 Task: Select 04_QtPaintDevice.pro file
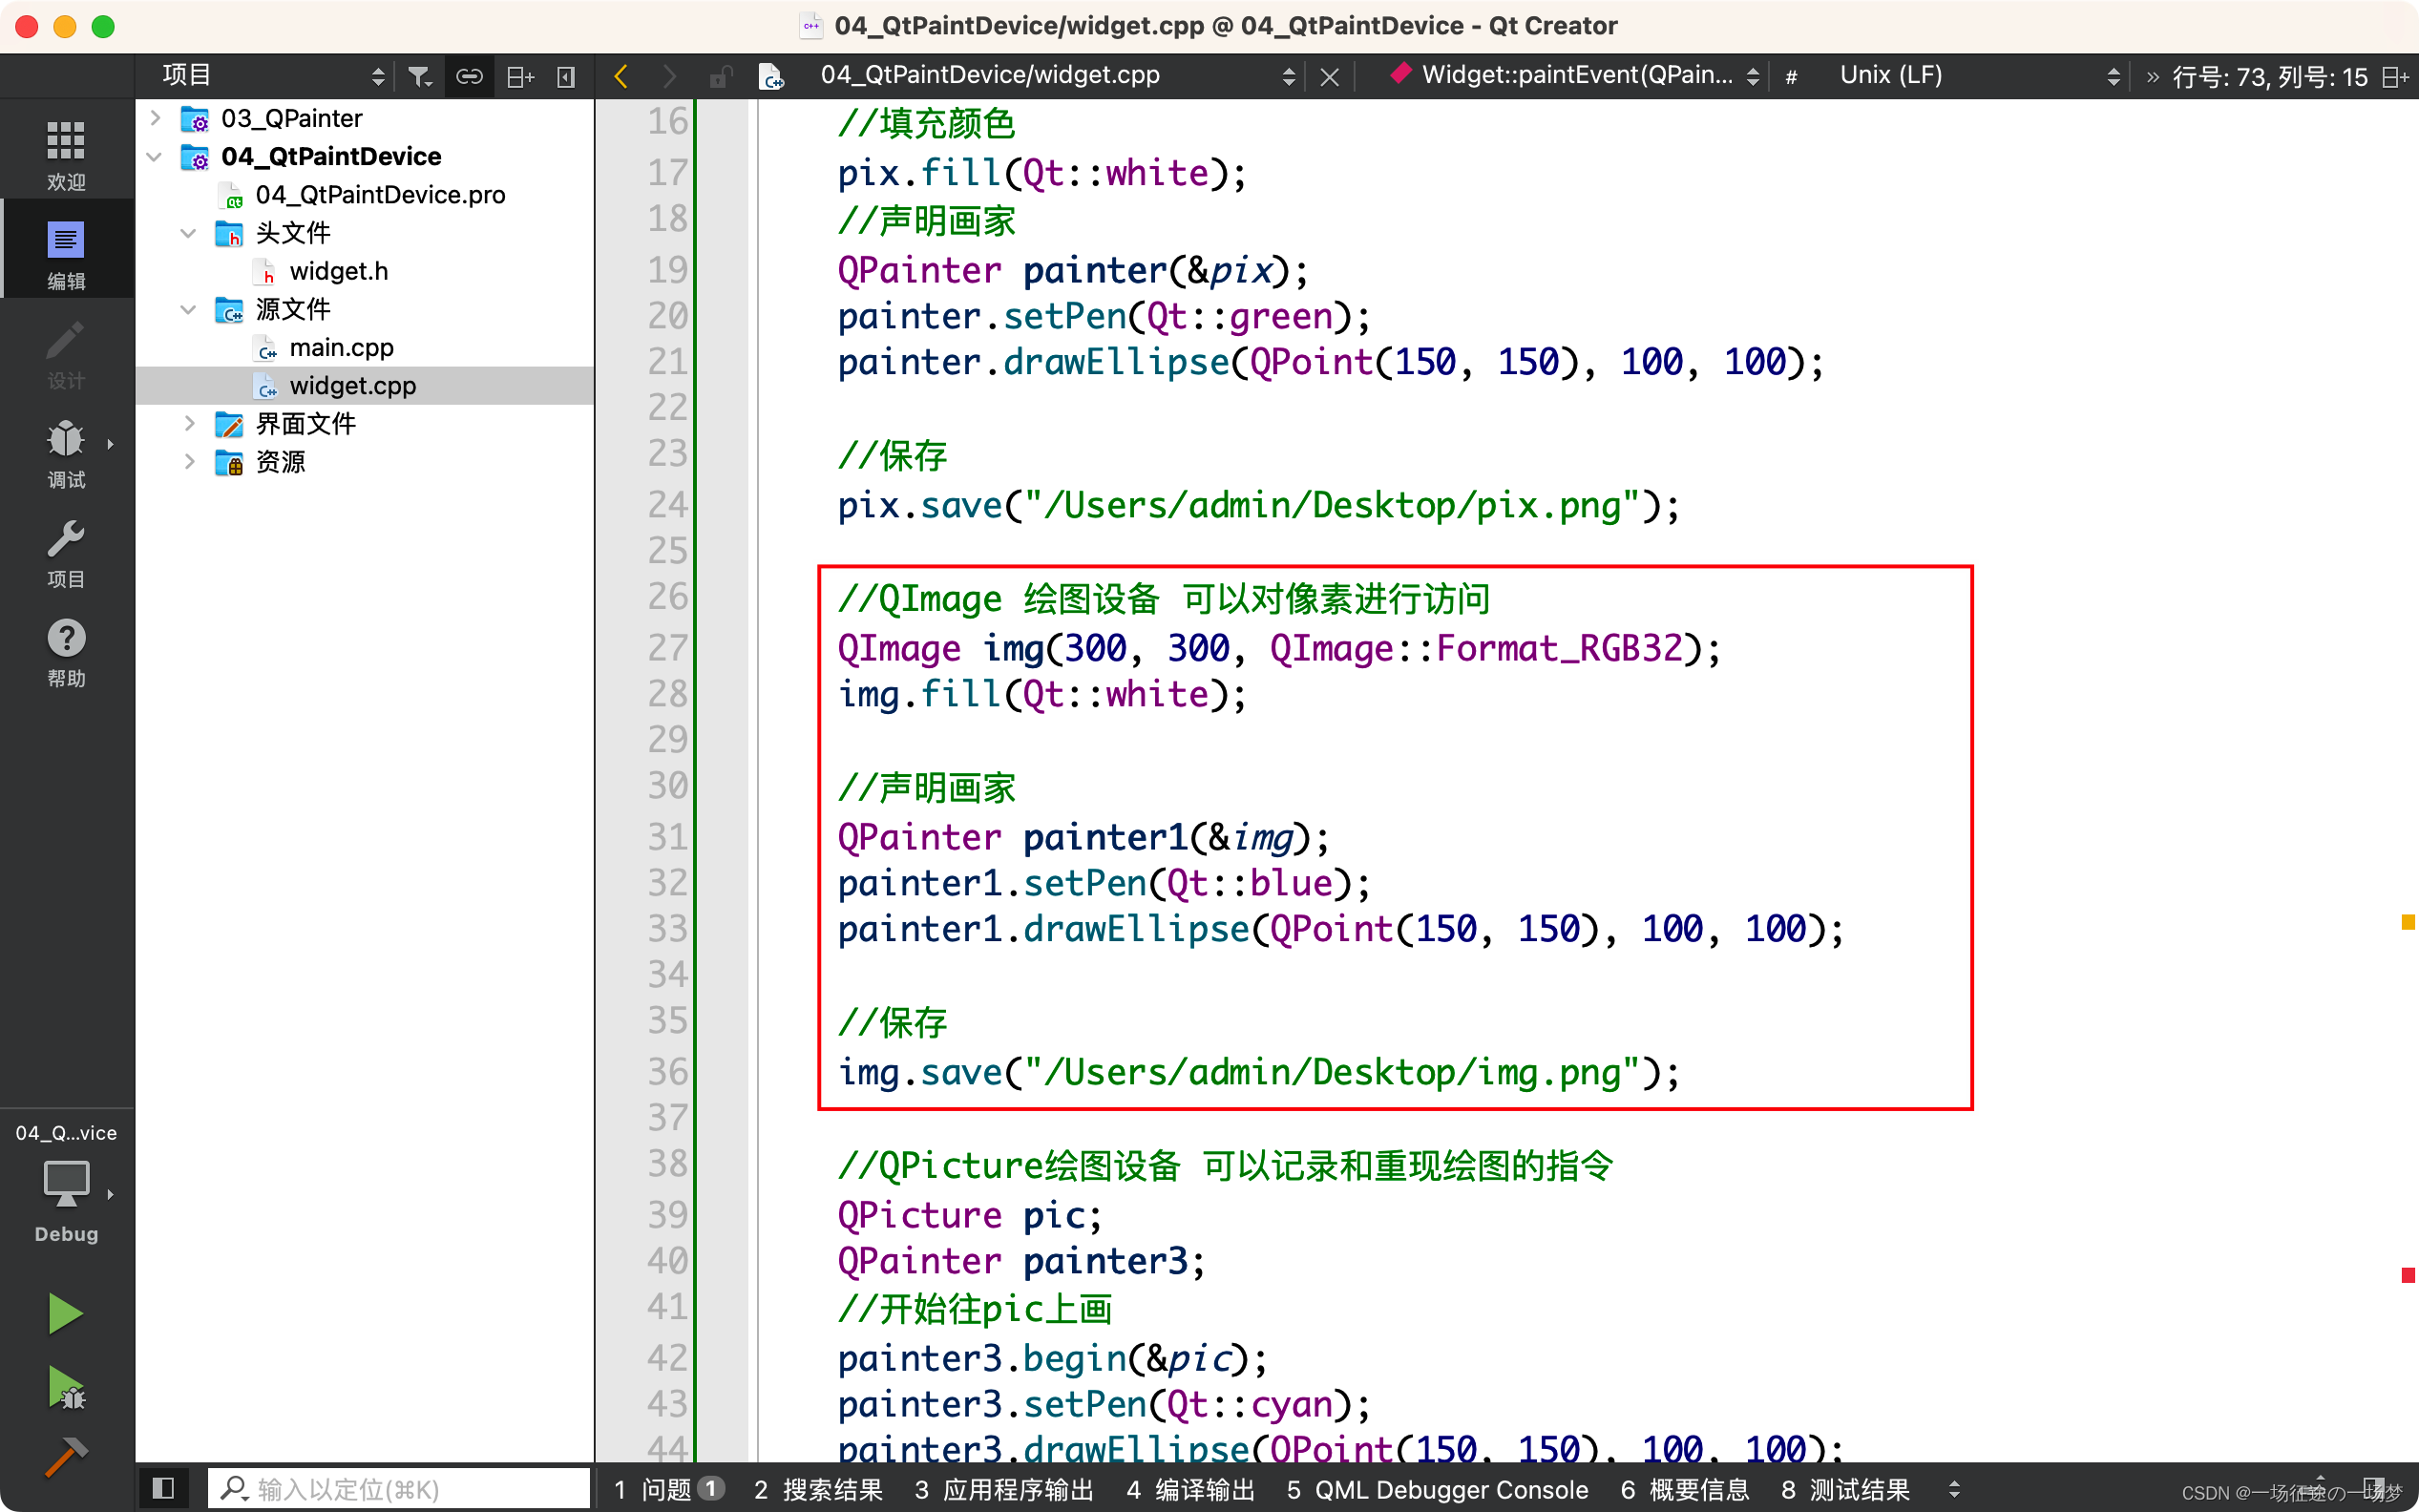[380, 195]
